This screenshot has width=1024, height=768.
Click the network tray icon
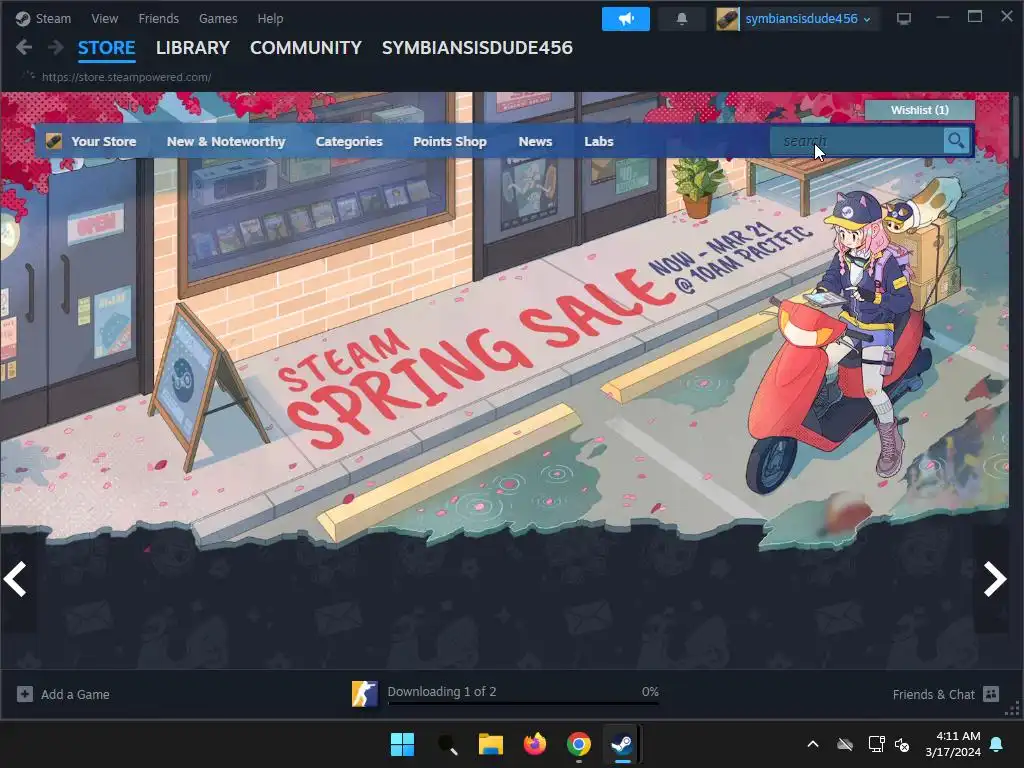(x=876, y=744)
